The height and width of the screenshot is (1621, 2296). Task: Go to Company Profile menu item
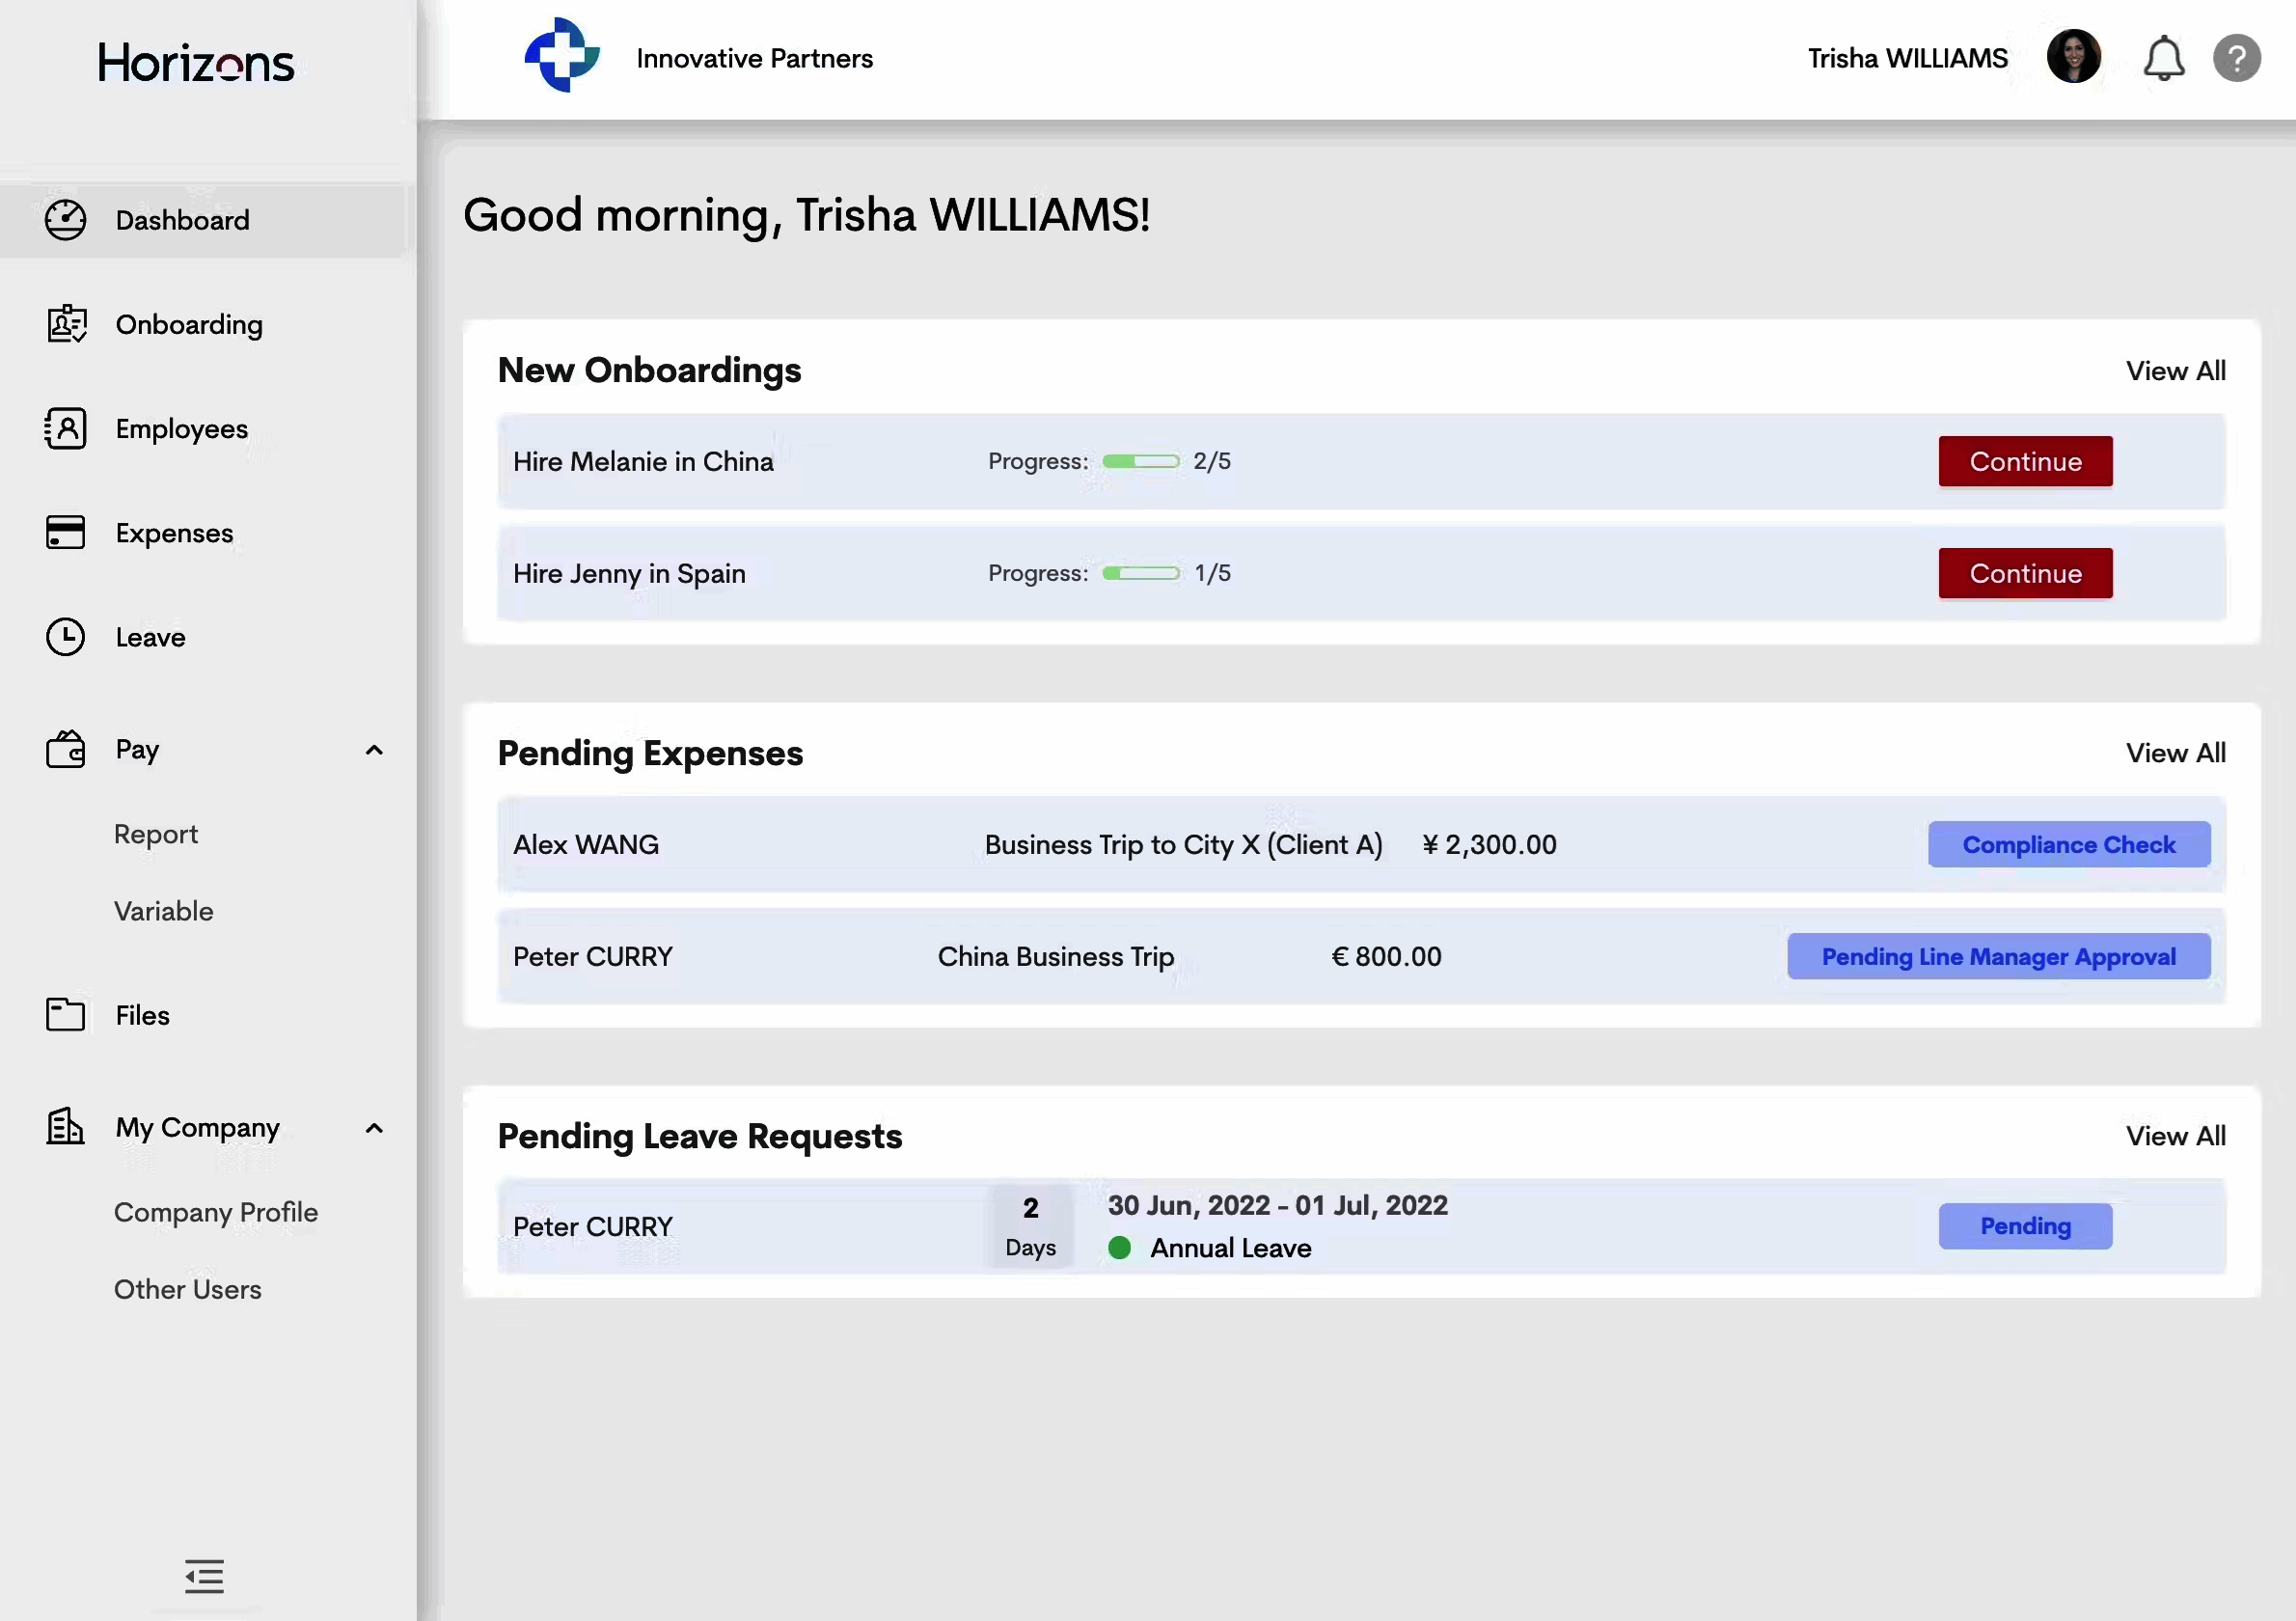(x=215, y=1212)
